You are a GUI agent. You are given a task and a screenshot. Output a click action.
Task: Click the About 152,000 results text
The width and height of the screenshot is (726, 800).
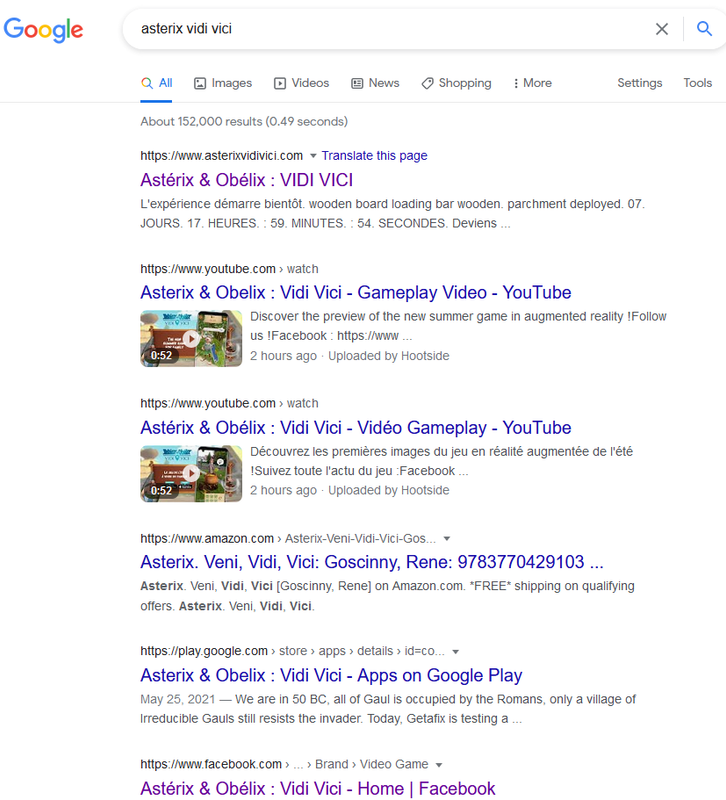(x=244, y=121)
